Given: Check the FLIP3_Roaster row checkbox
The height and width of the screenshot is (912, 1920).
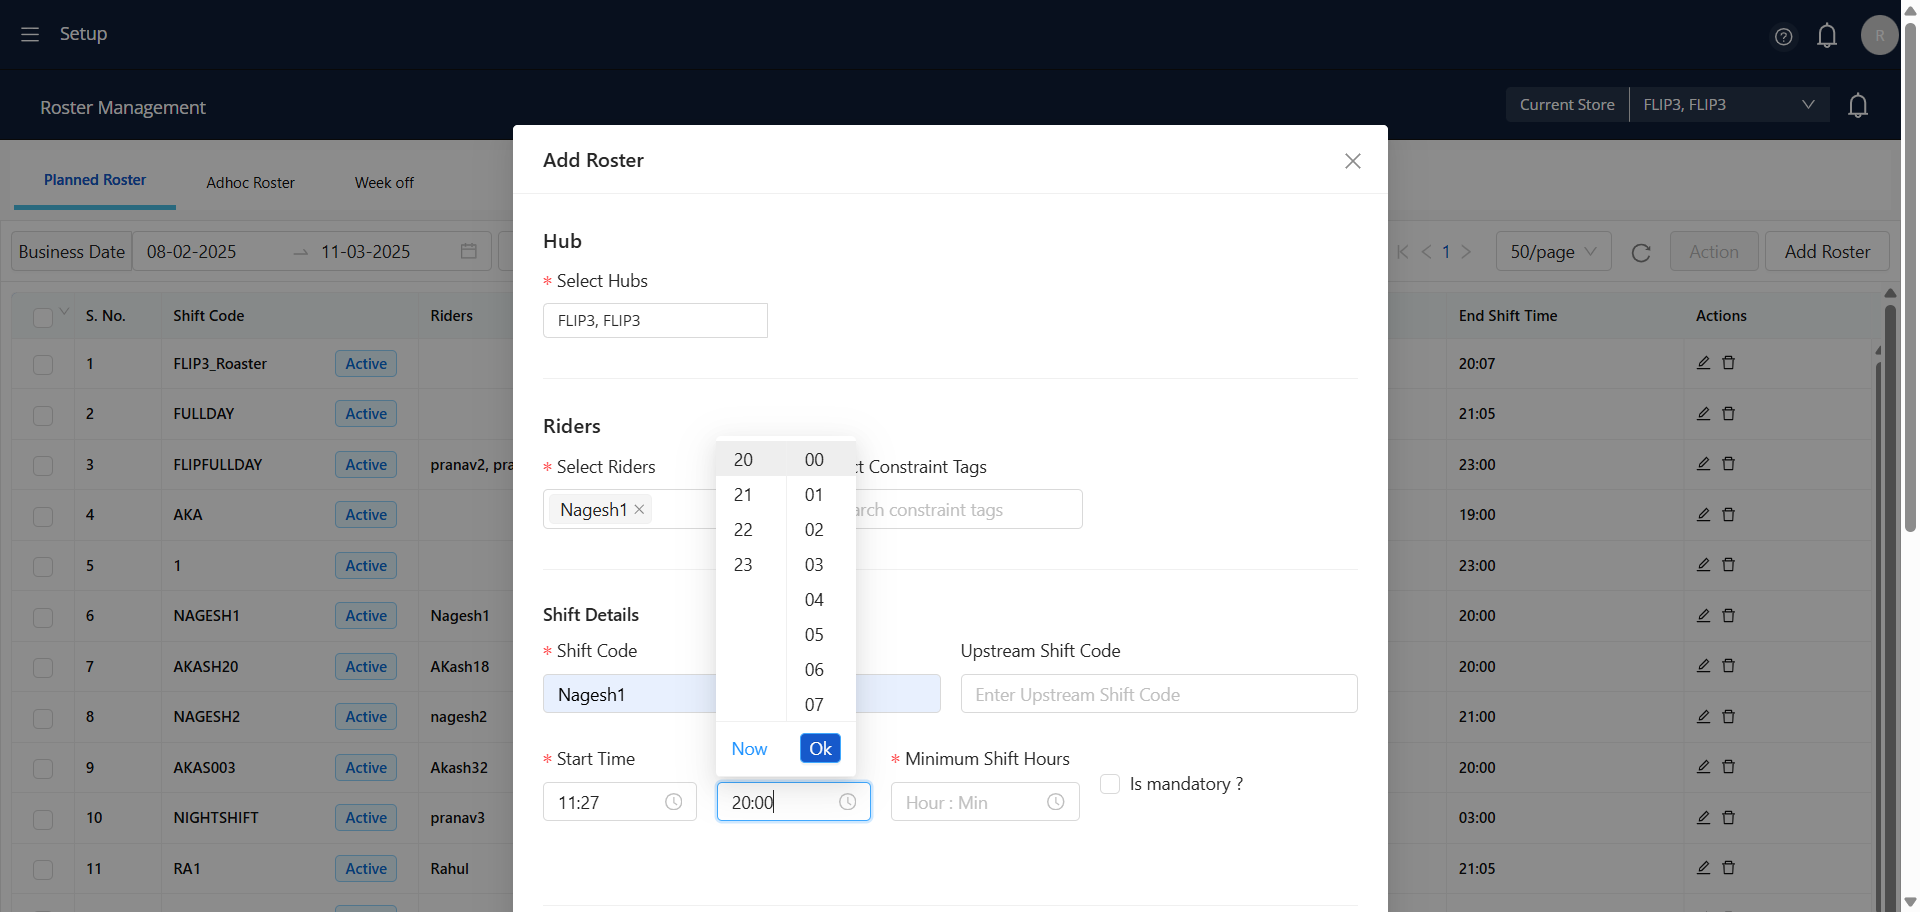Looking at the screenshot, I should [42, 364].
